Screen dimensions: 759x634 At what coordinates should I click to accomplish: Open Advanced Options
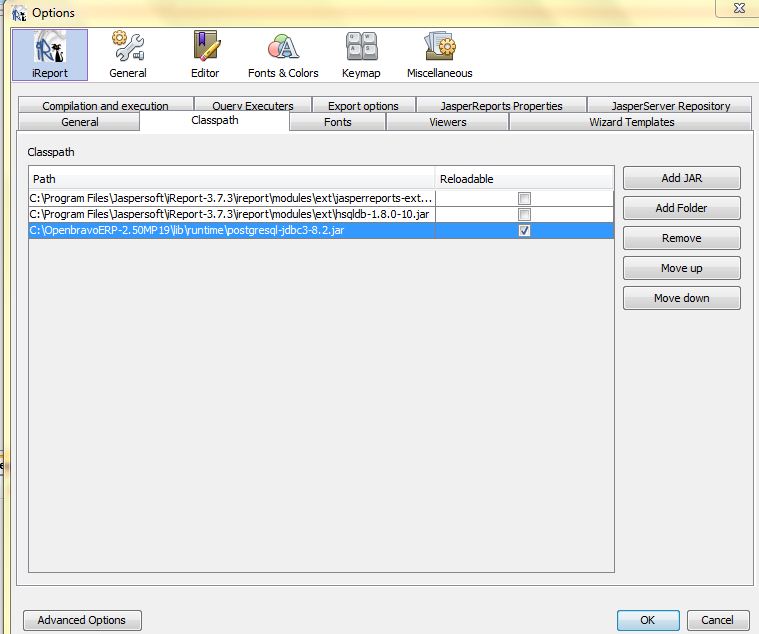click(82, 620)
